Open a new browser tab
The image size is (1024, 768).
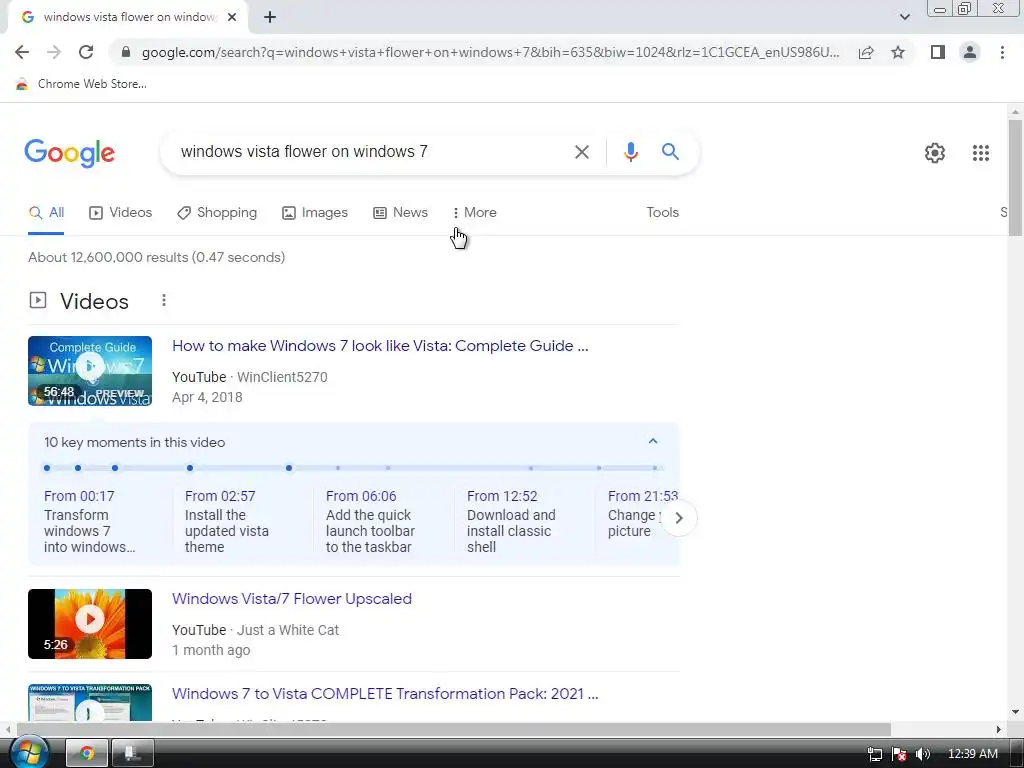(x=270, y=18)
